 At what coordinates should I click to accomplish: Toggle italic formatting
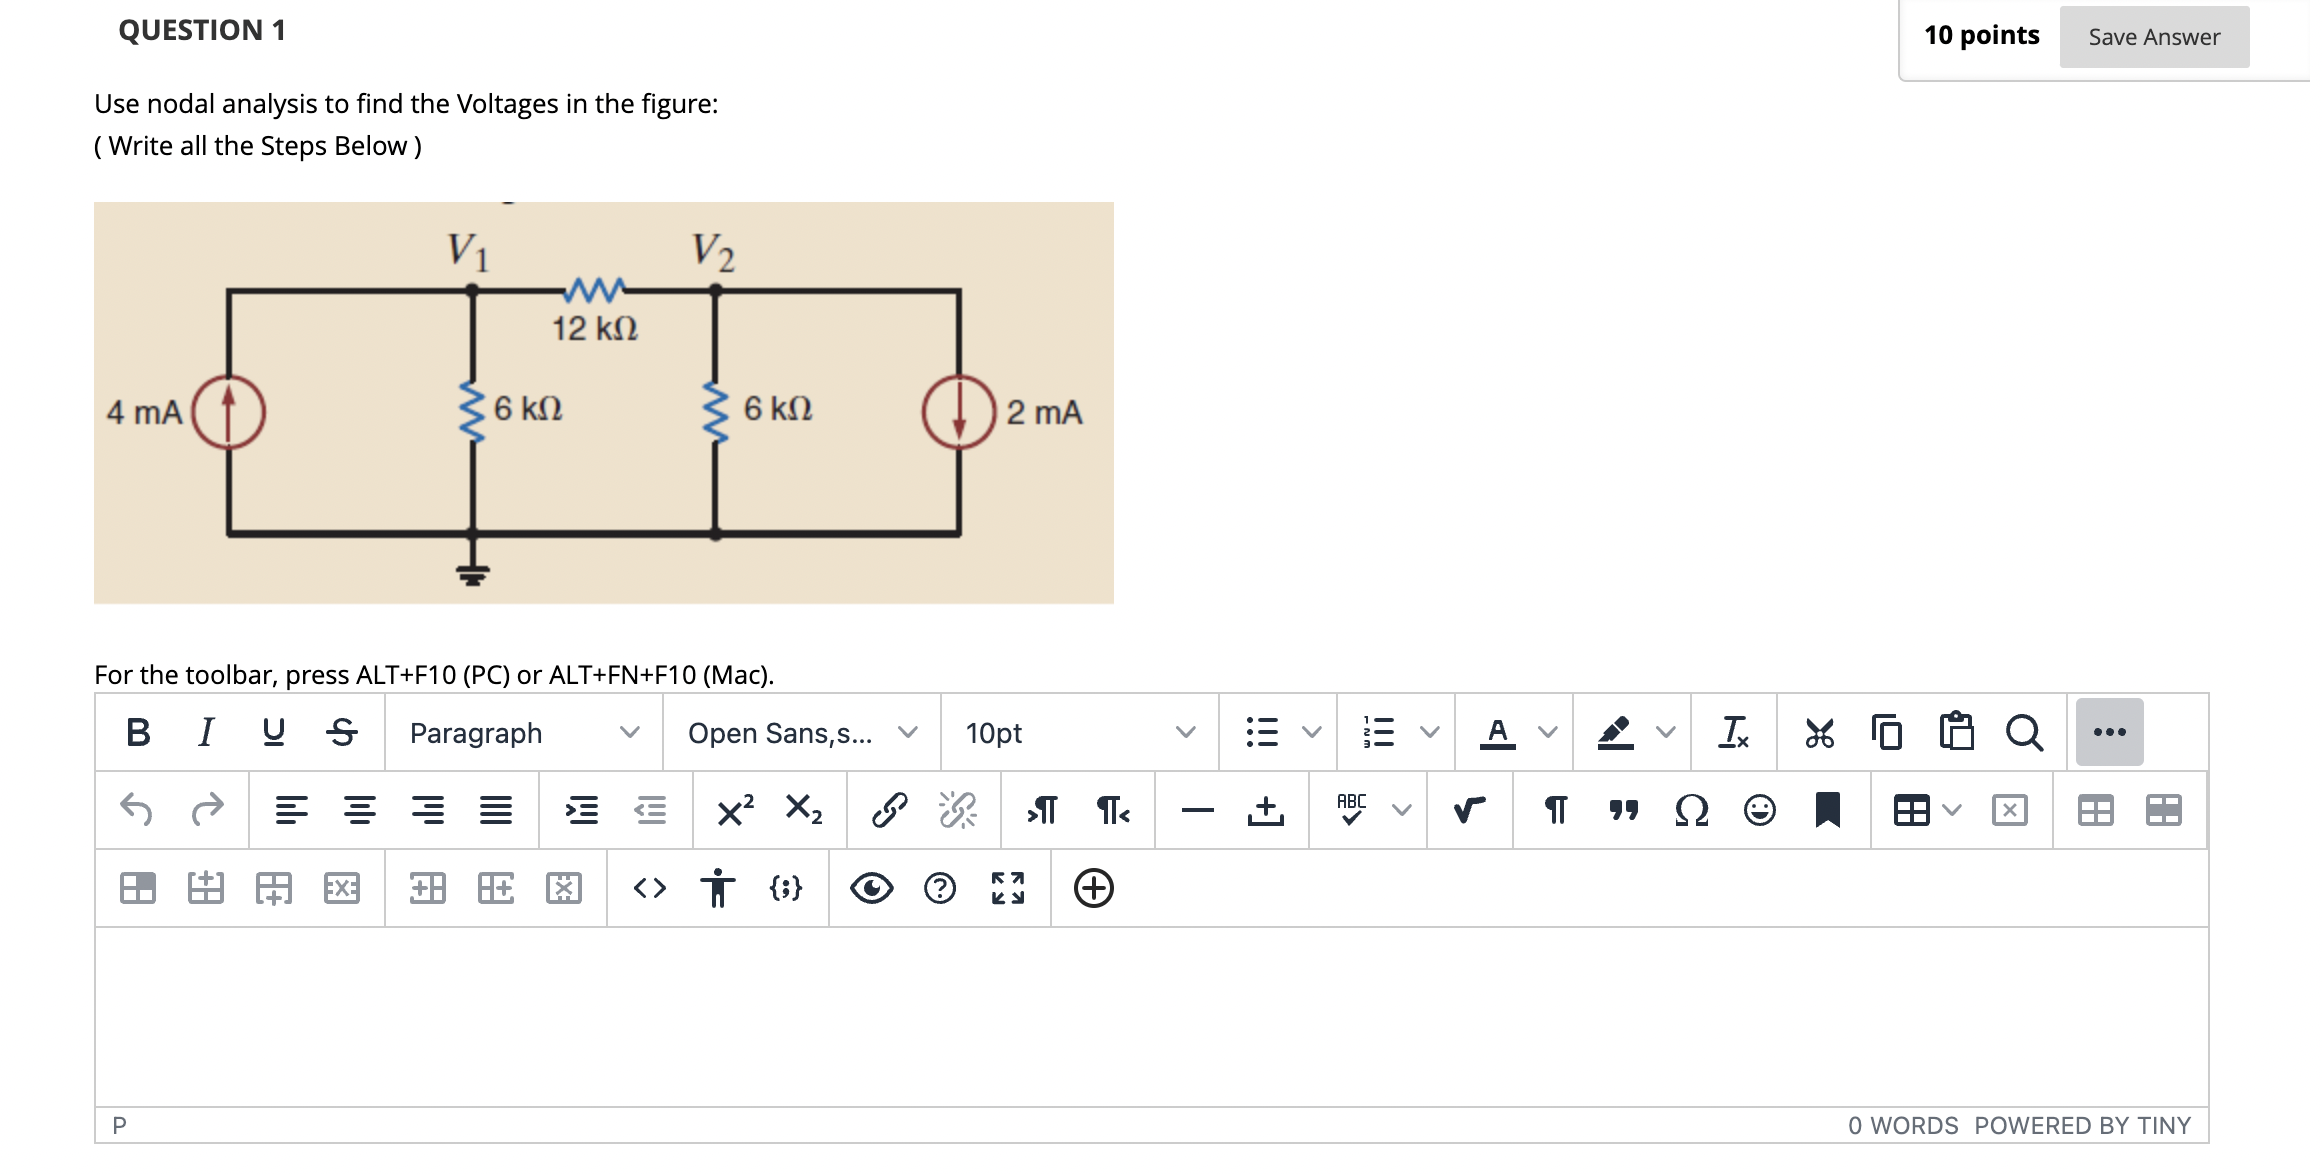pos(206,733)
